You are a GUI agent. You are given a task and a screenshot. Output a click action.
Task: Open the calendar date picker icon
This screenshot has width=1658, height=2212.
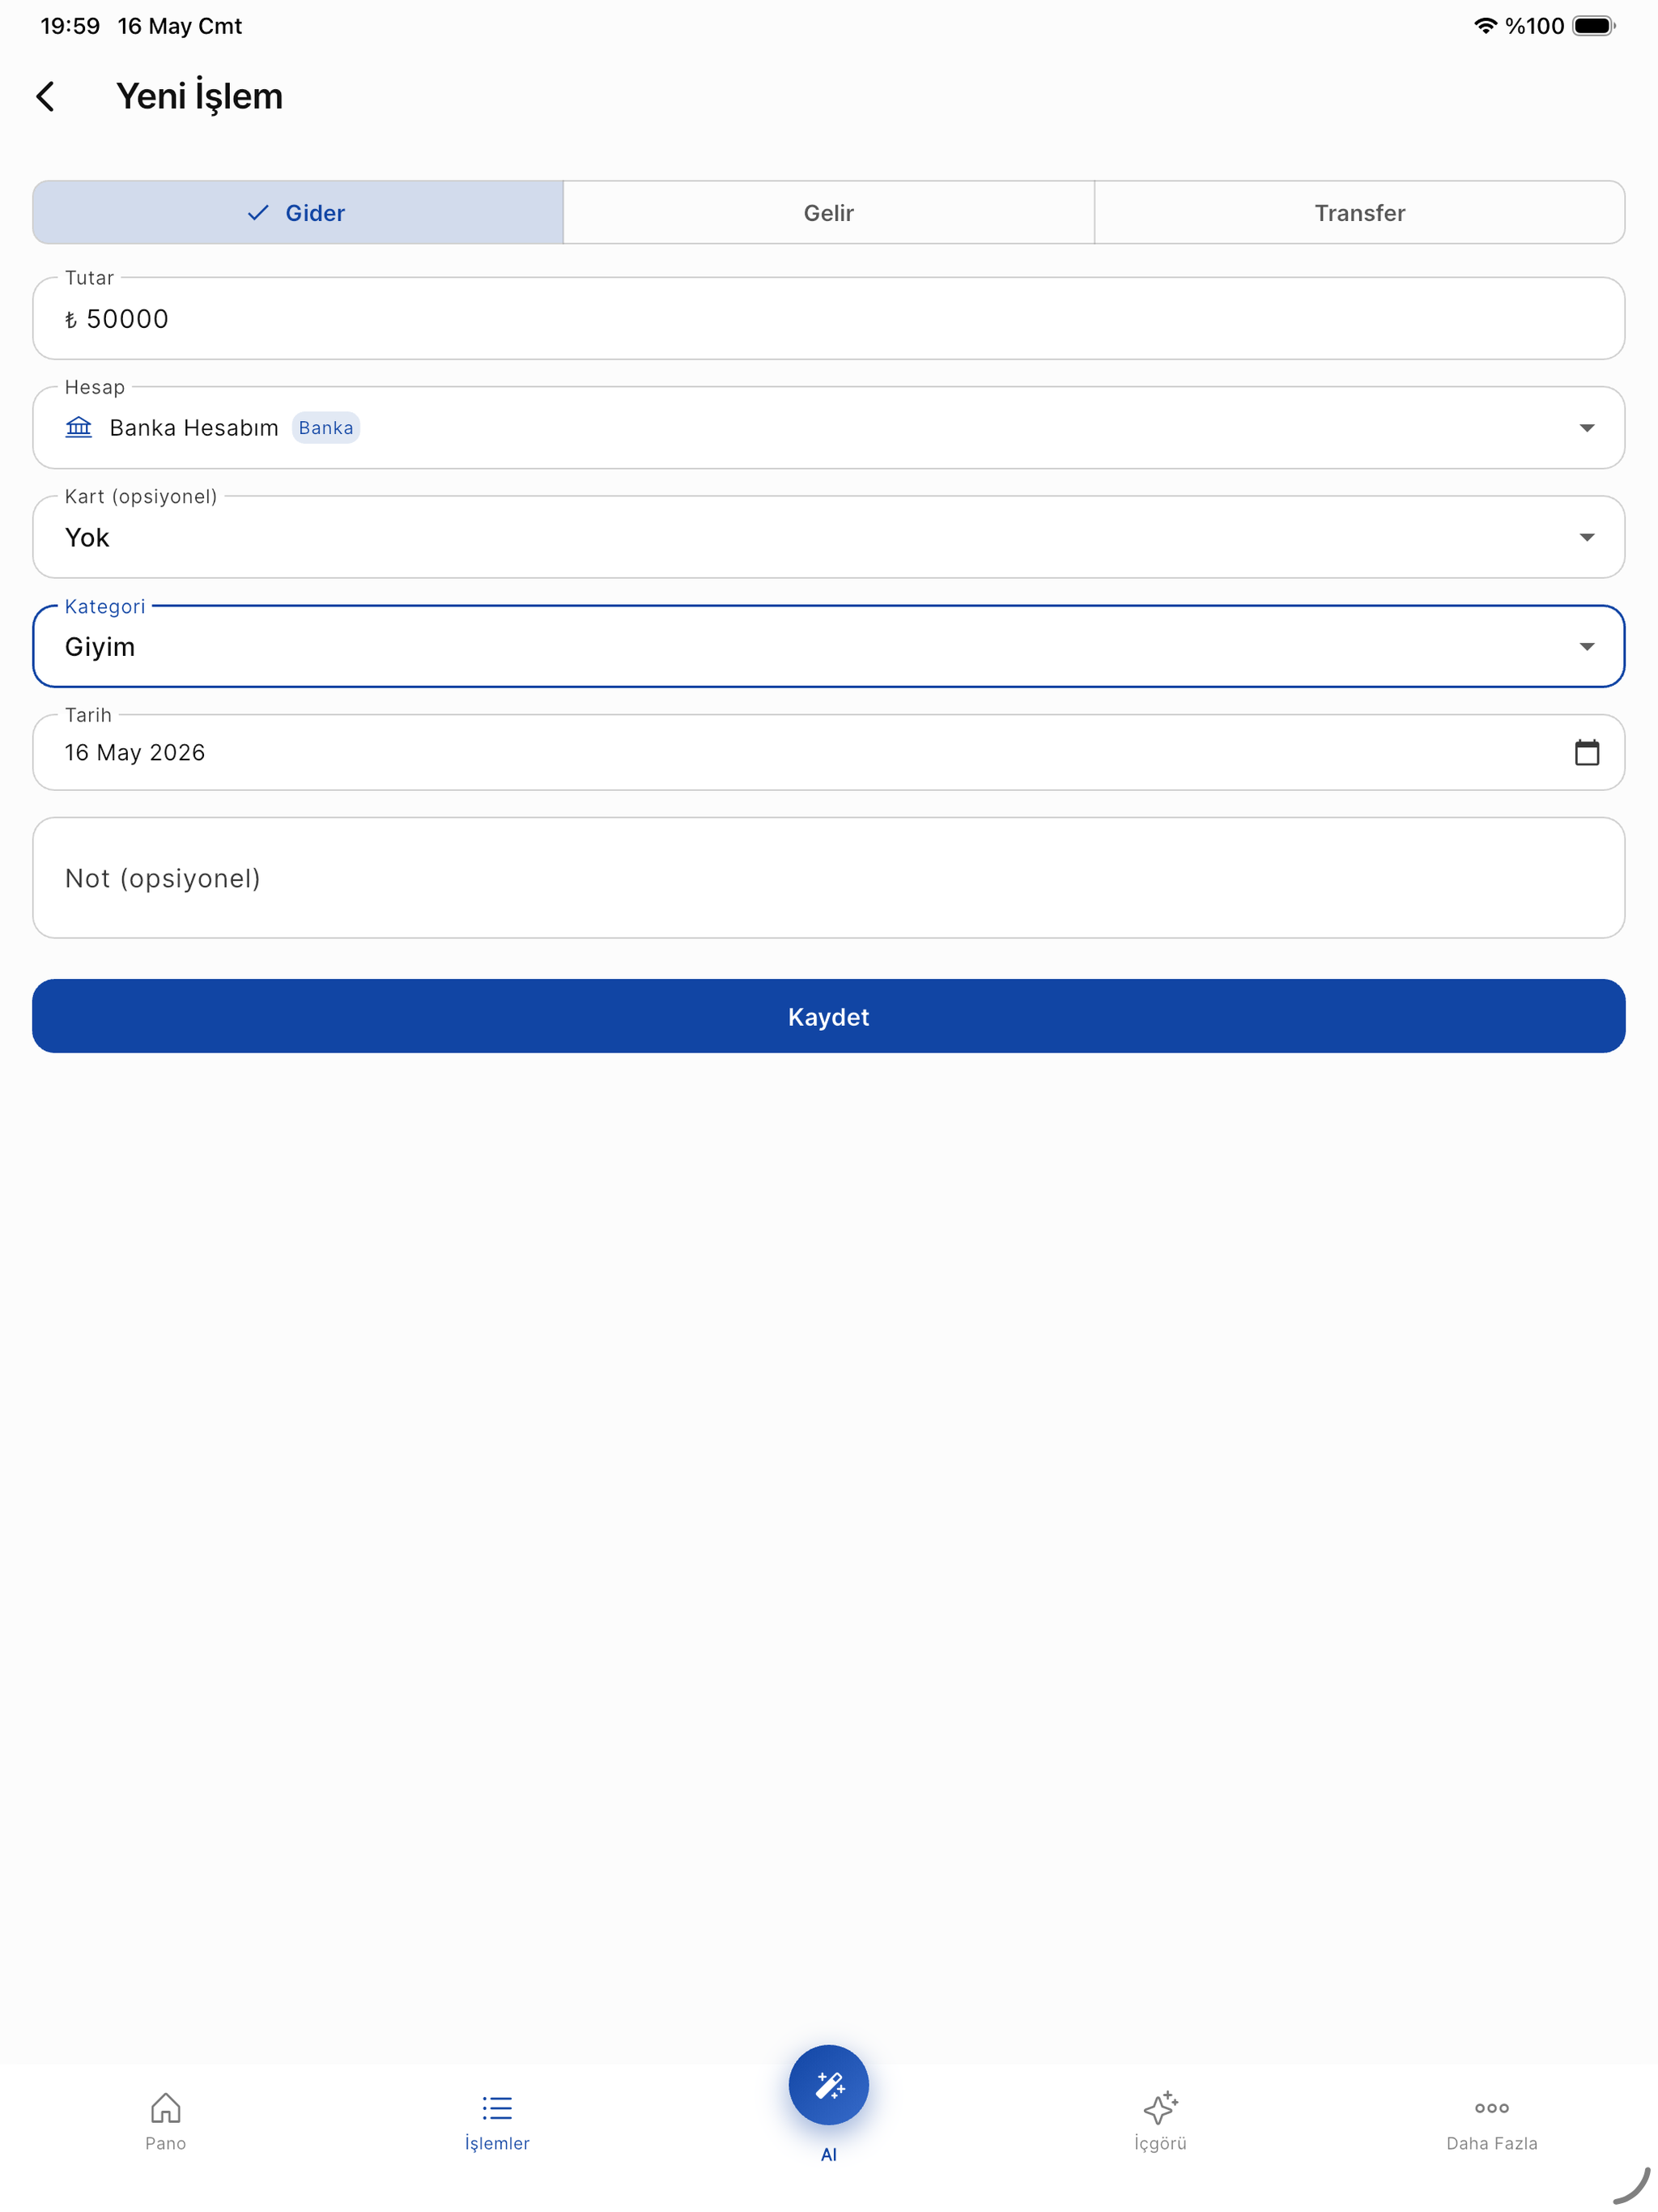pos(1586,752)
